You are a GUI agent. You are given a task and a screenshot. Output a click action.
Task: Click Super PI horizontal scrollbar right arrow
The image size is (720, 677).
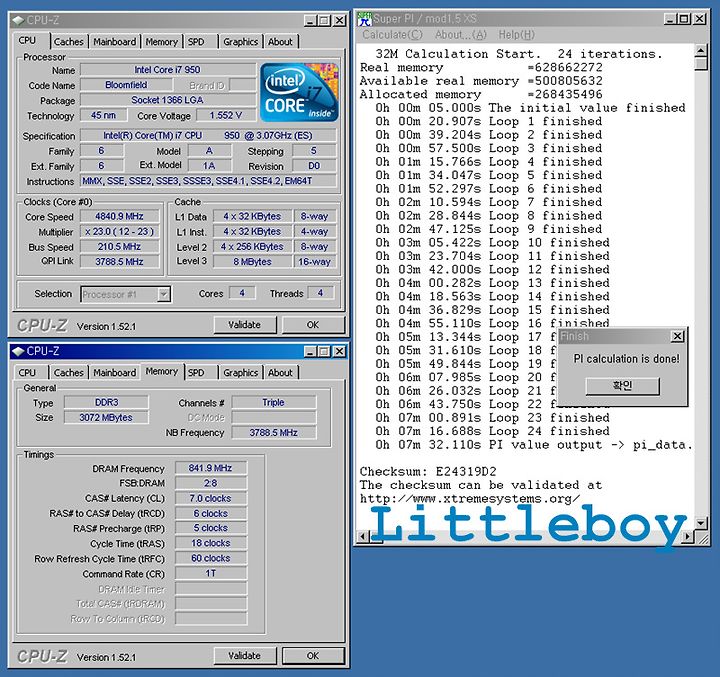[688, 536]
